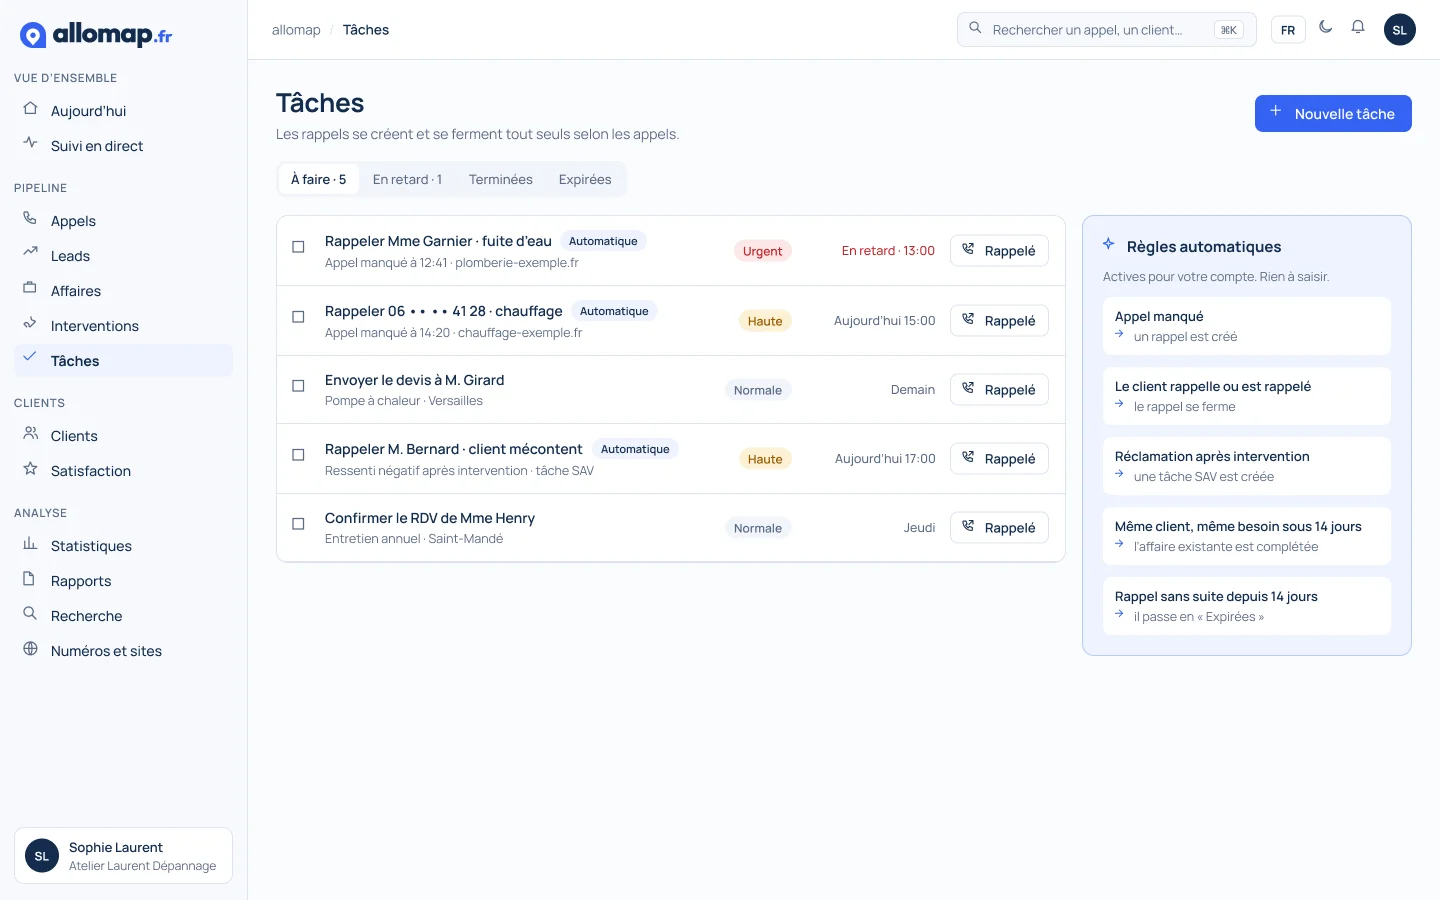Open the Appel manqué rule card
Screen dimensions: 1440x900
point(1247,326)
